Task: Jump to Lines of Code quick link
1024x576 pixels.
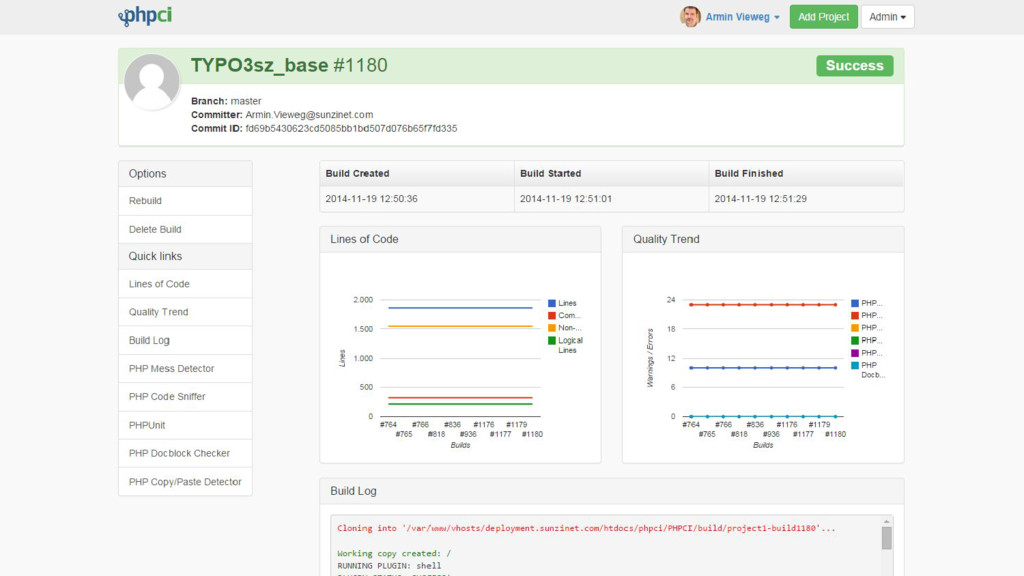Action: click(185, 284)
